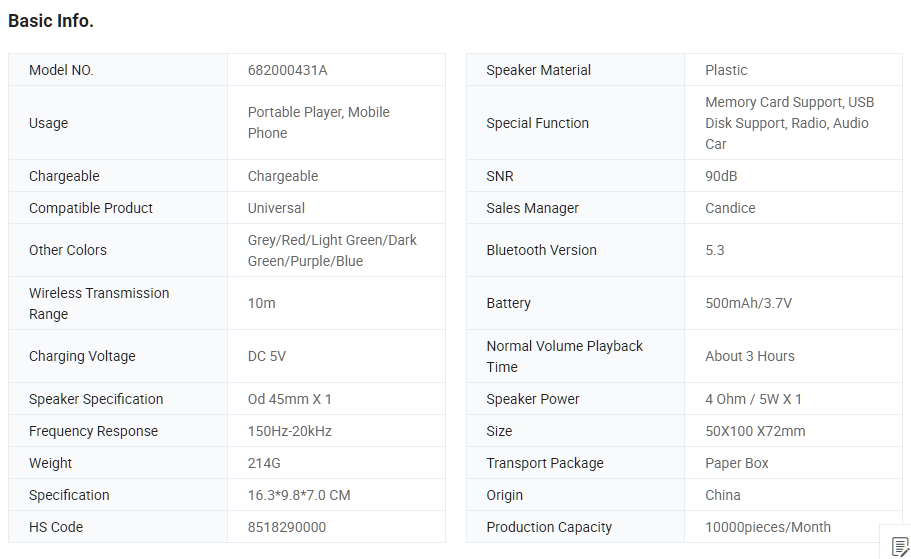Click the 'Speaker Specification' label
Screen dimensions: 911x559
click(96, 399)
